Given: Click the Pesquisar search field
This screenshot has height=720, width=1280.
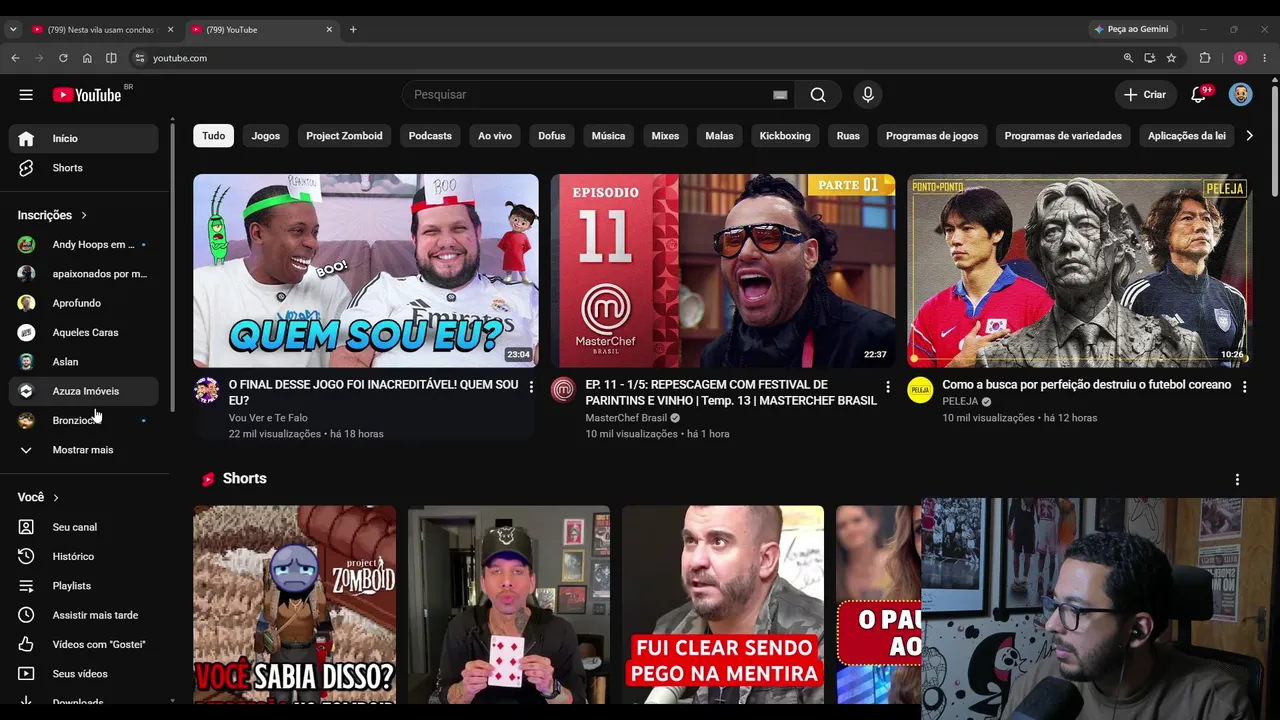Looking at the screenshot, I should (590, 95).
